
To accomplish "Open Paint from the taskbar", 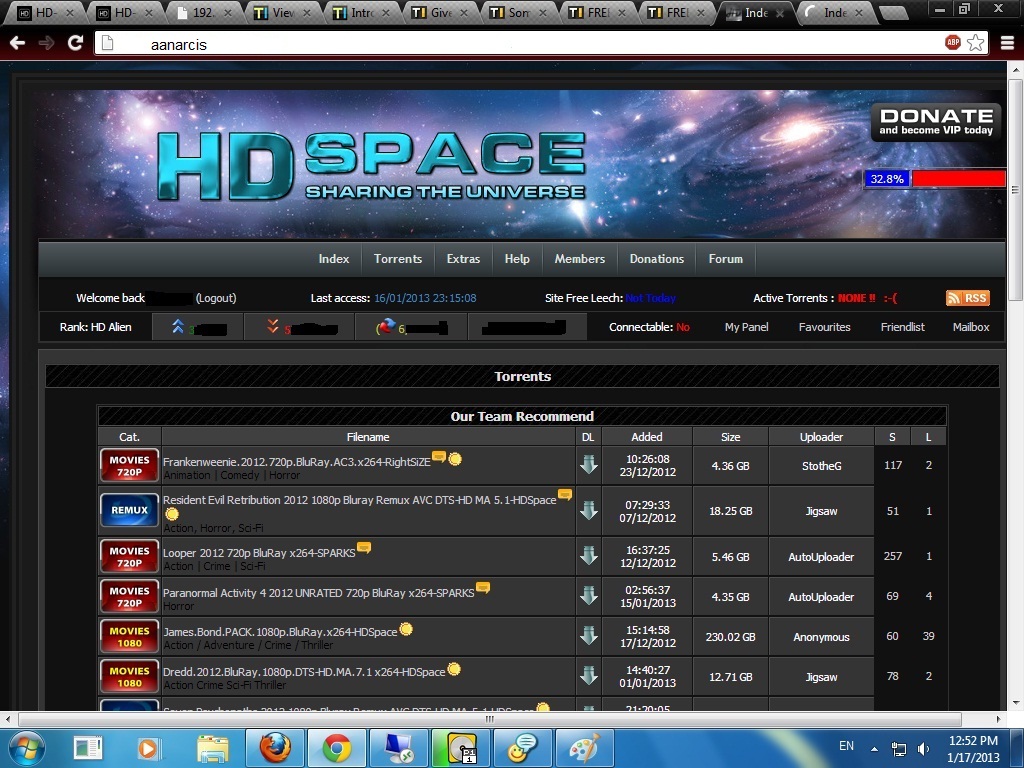I will pos(584,748).
